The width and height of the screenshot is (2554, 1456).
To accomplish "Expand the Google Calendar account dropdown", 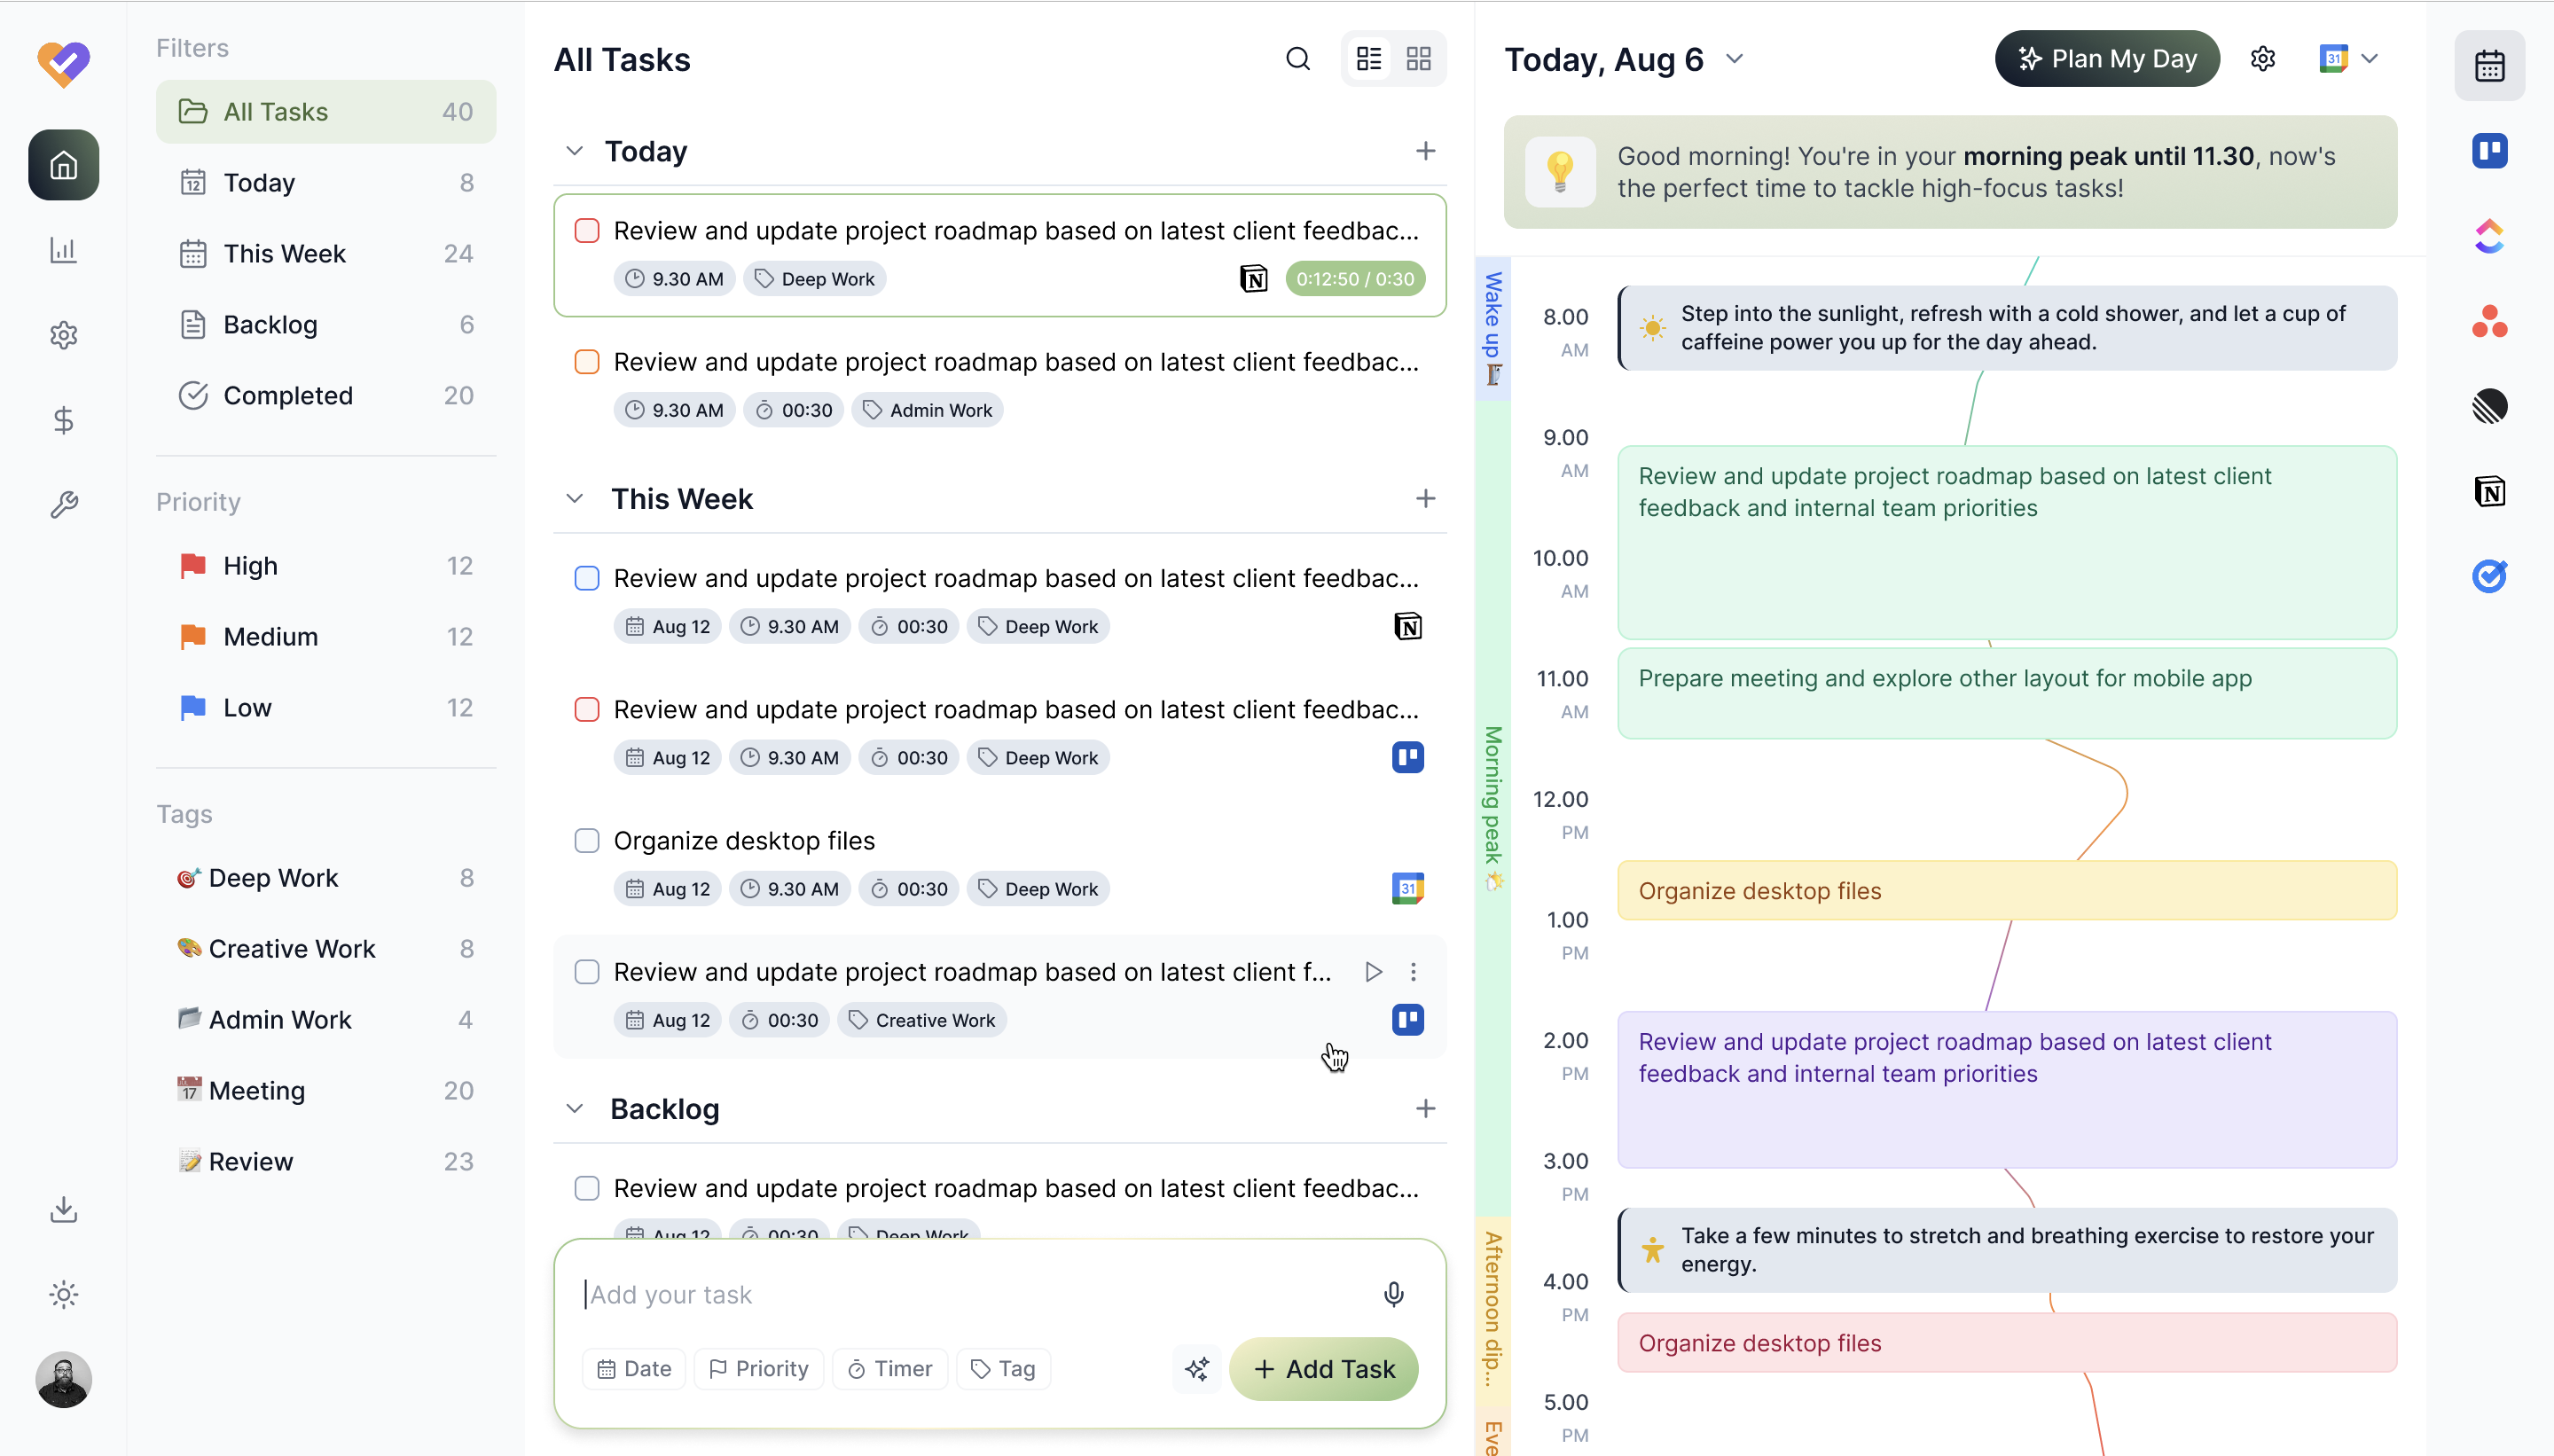I will (2368, 59).
